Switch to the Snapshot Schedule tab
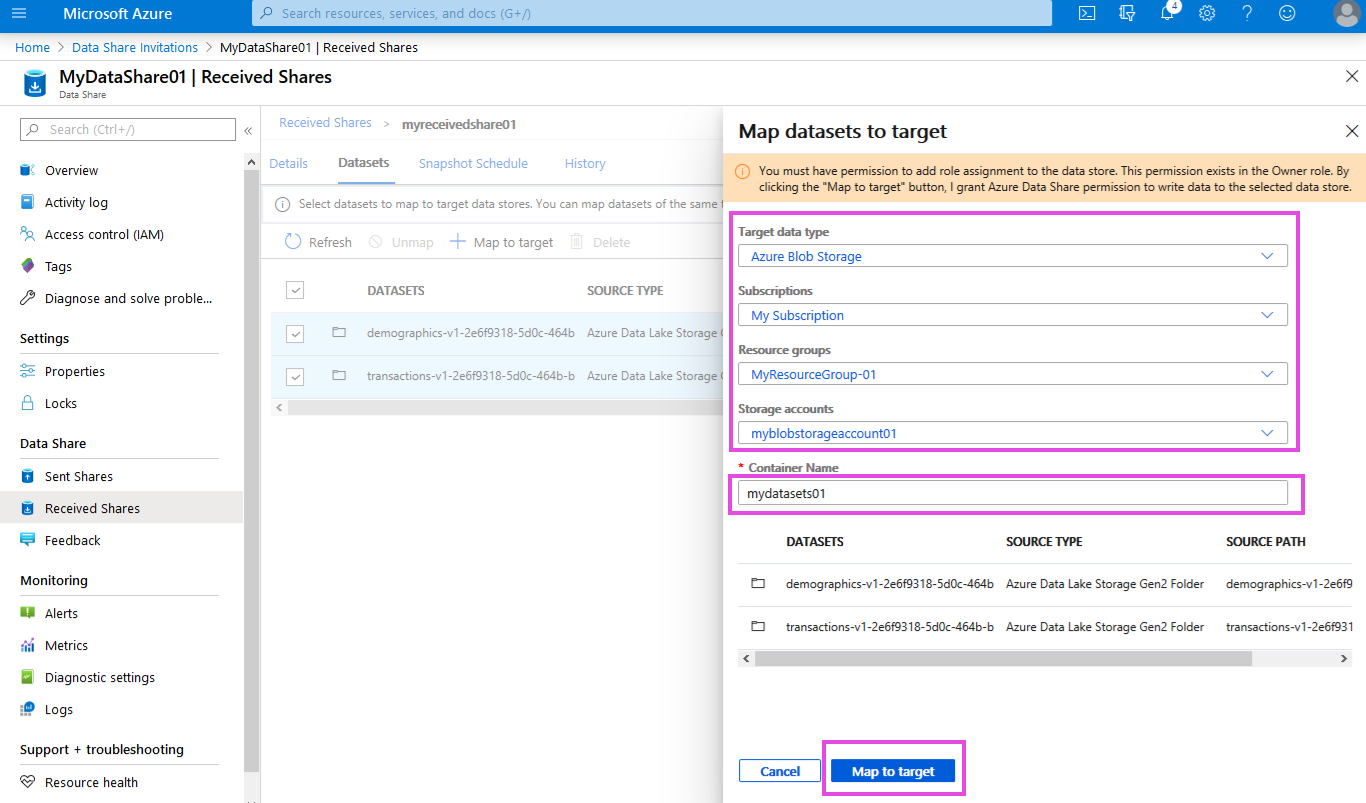1366x803 pixels. tap(473, 163)
